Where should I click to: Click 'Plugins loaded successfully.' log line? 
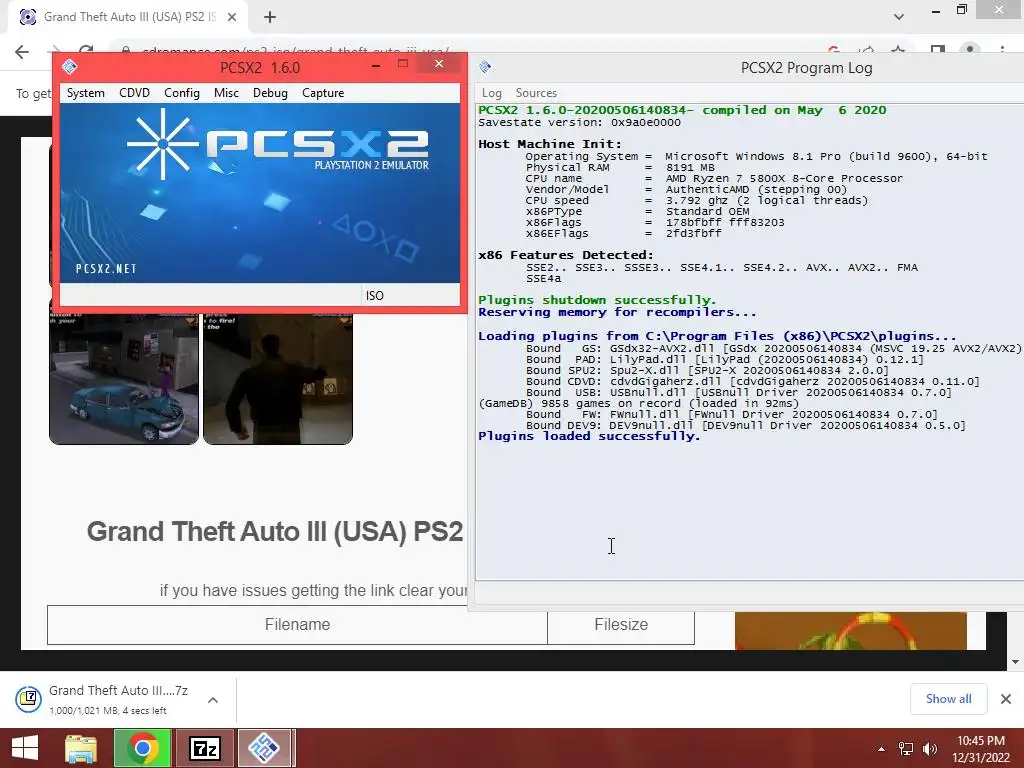point(589,436)
